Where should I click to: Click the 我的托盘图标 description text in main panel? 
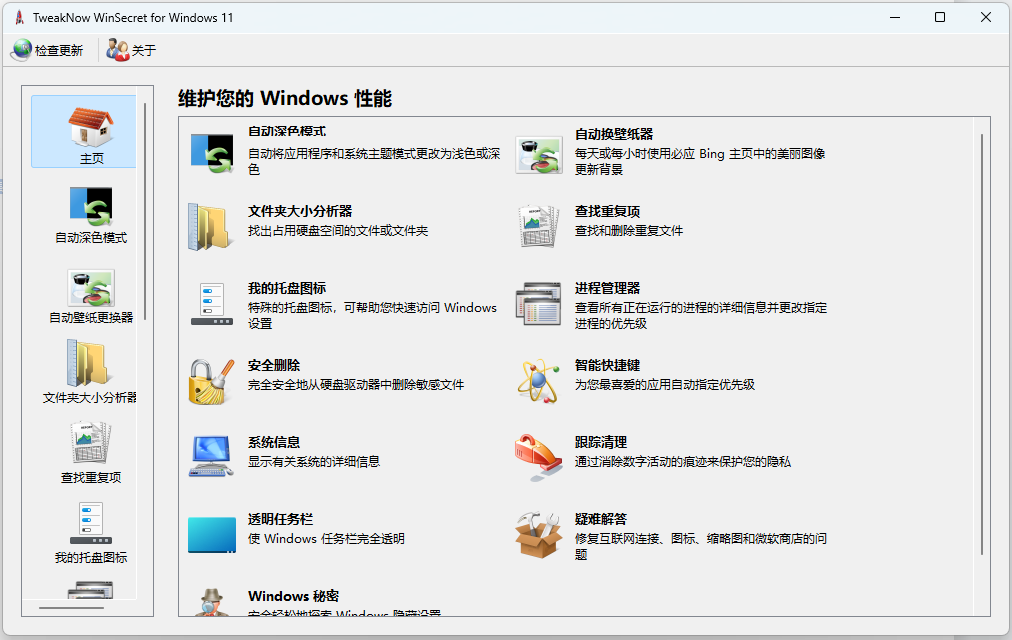[x=372, y=315]
